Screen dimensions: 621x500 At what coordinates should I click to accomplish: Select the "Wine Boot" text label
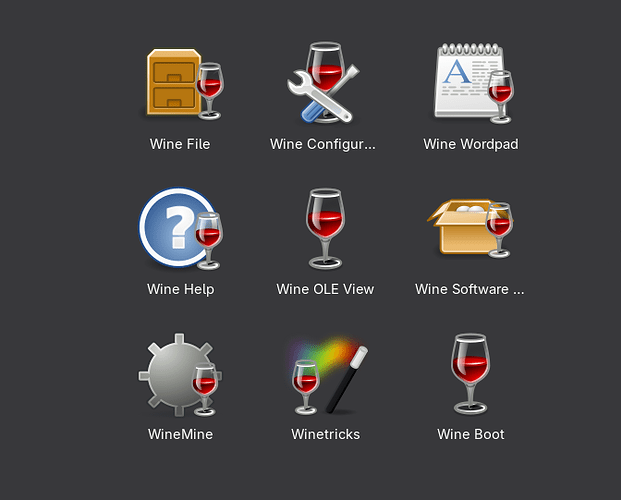[x=470, y=434]
